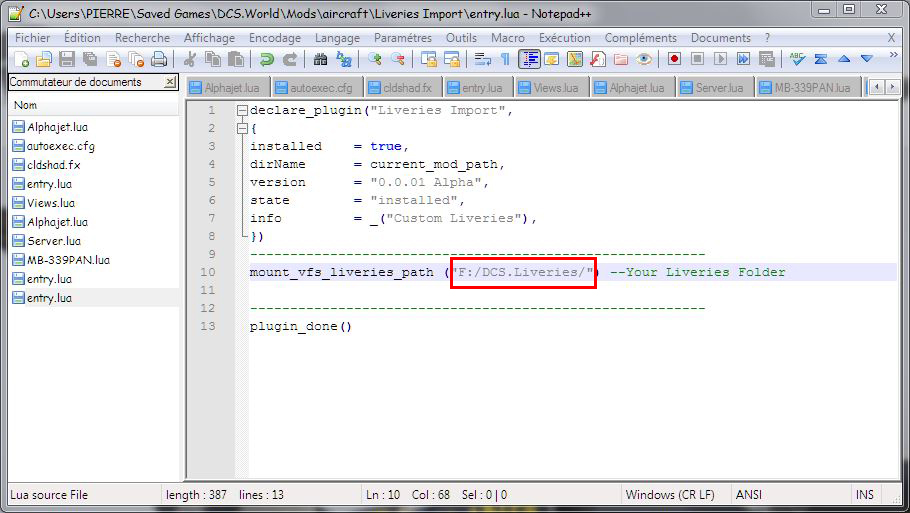Open the Paramètres menu
910x513 pixels.
pyautogui.click(x=403, y=38)
